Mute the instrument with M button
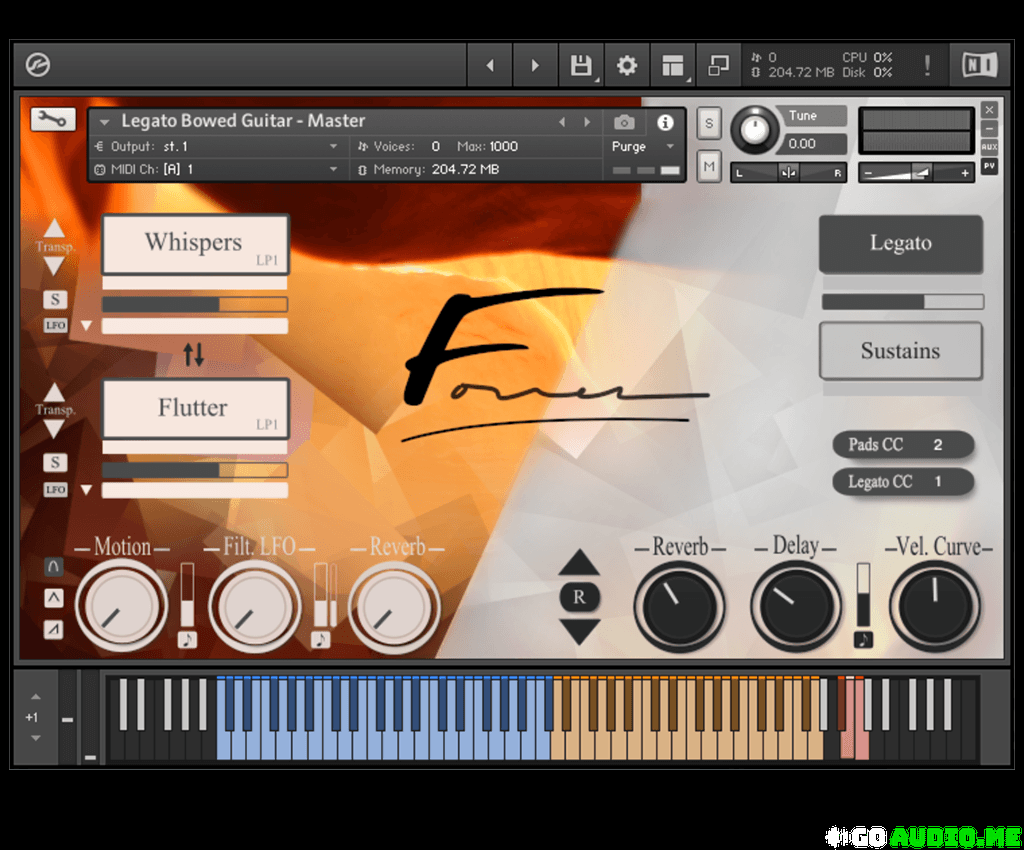 (709, 166)
